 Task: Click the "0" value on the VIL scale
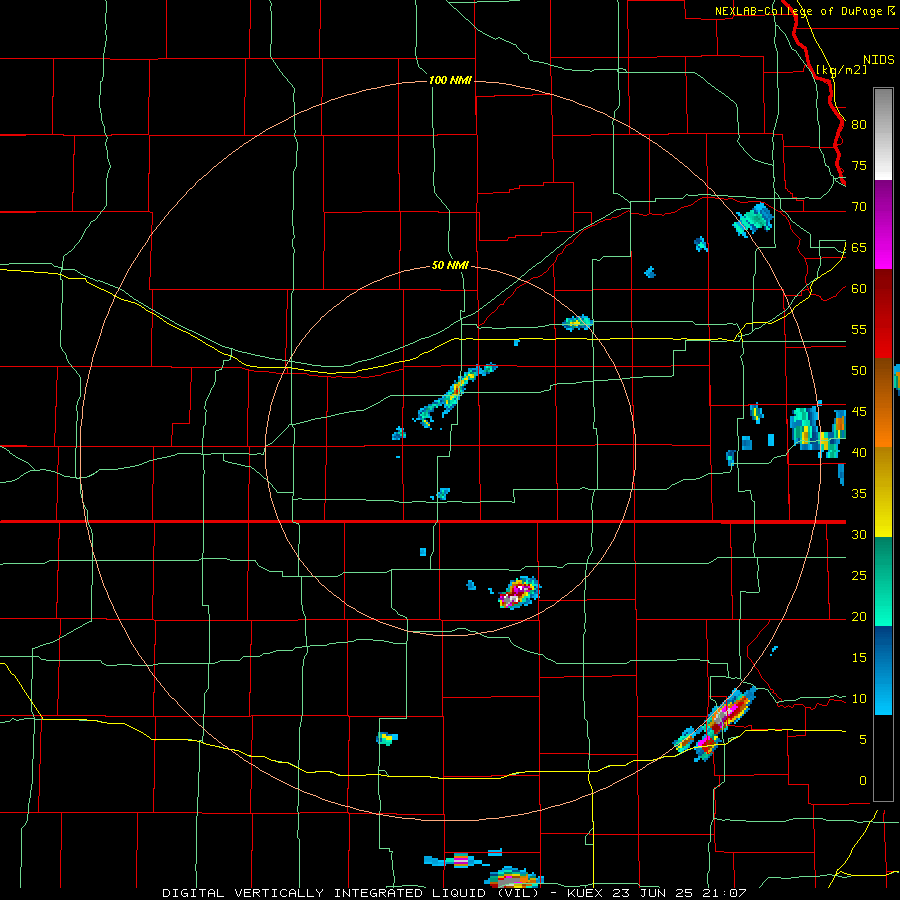pos(863,781)
